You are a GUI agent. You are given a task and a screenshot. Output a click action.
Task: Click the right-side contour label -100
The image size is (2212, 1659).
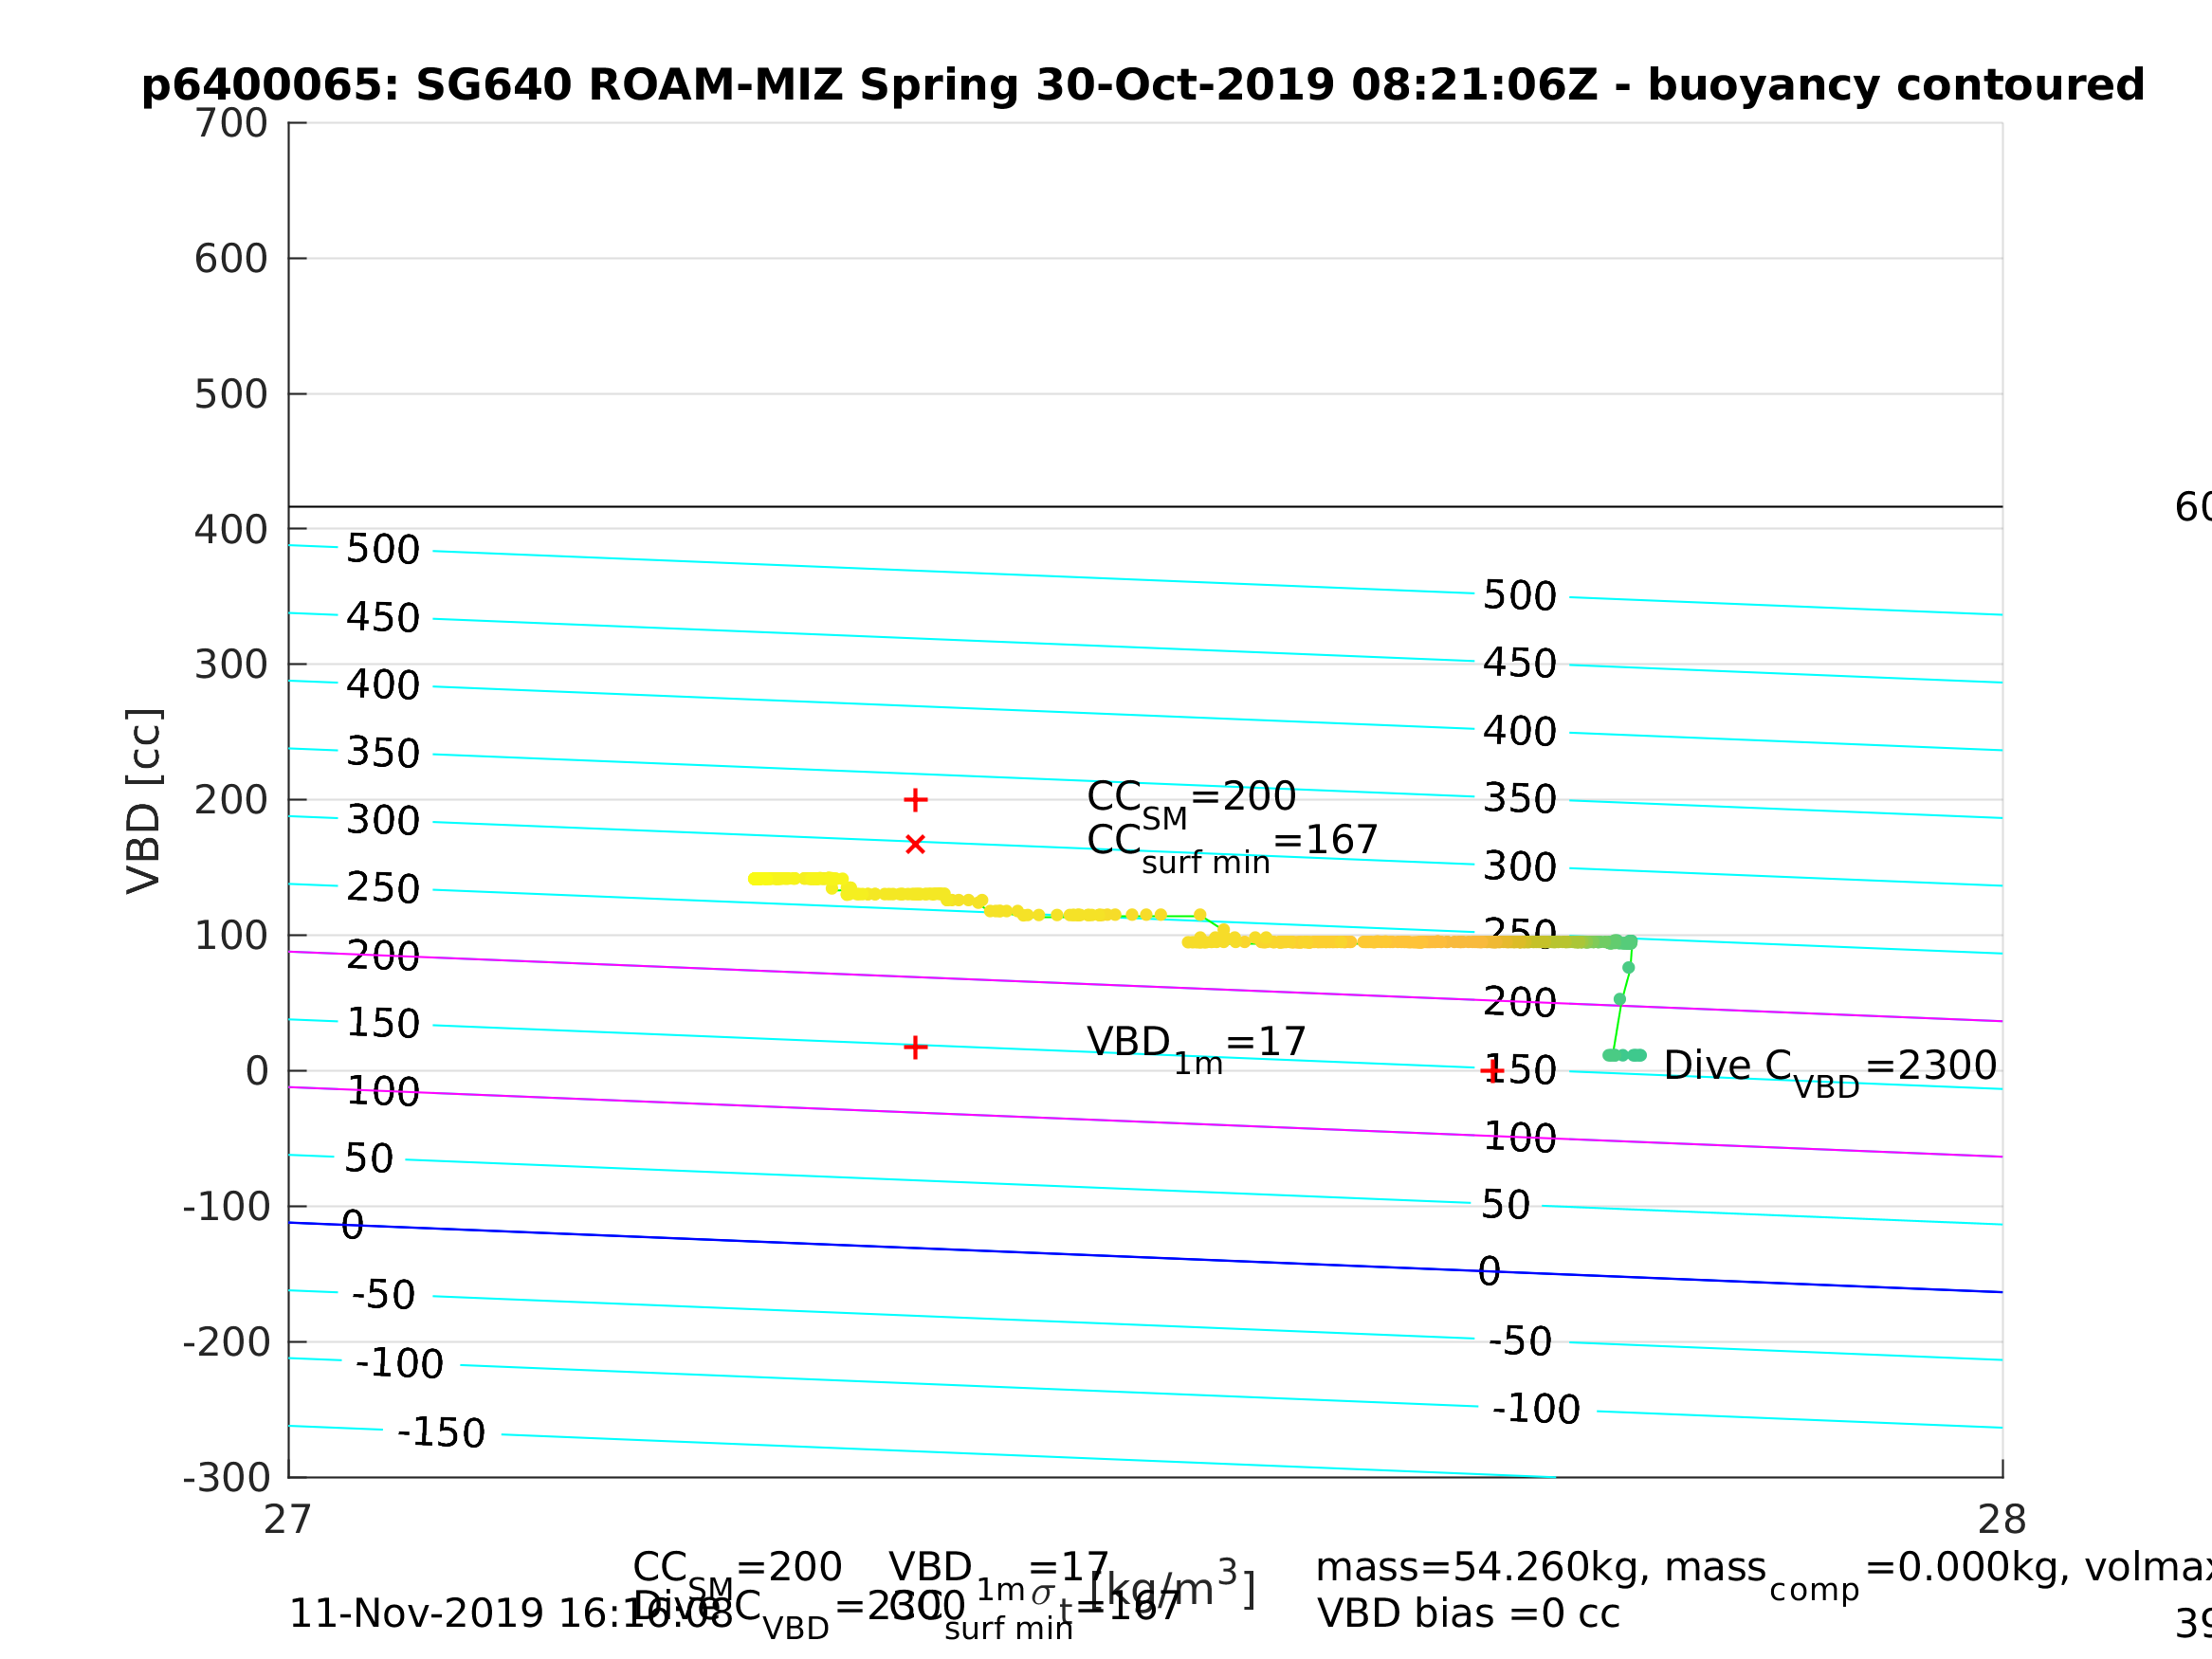click(x=1536, y=1409)
